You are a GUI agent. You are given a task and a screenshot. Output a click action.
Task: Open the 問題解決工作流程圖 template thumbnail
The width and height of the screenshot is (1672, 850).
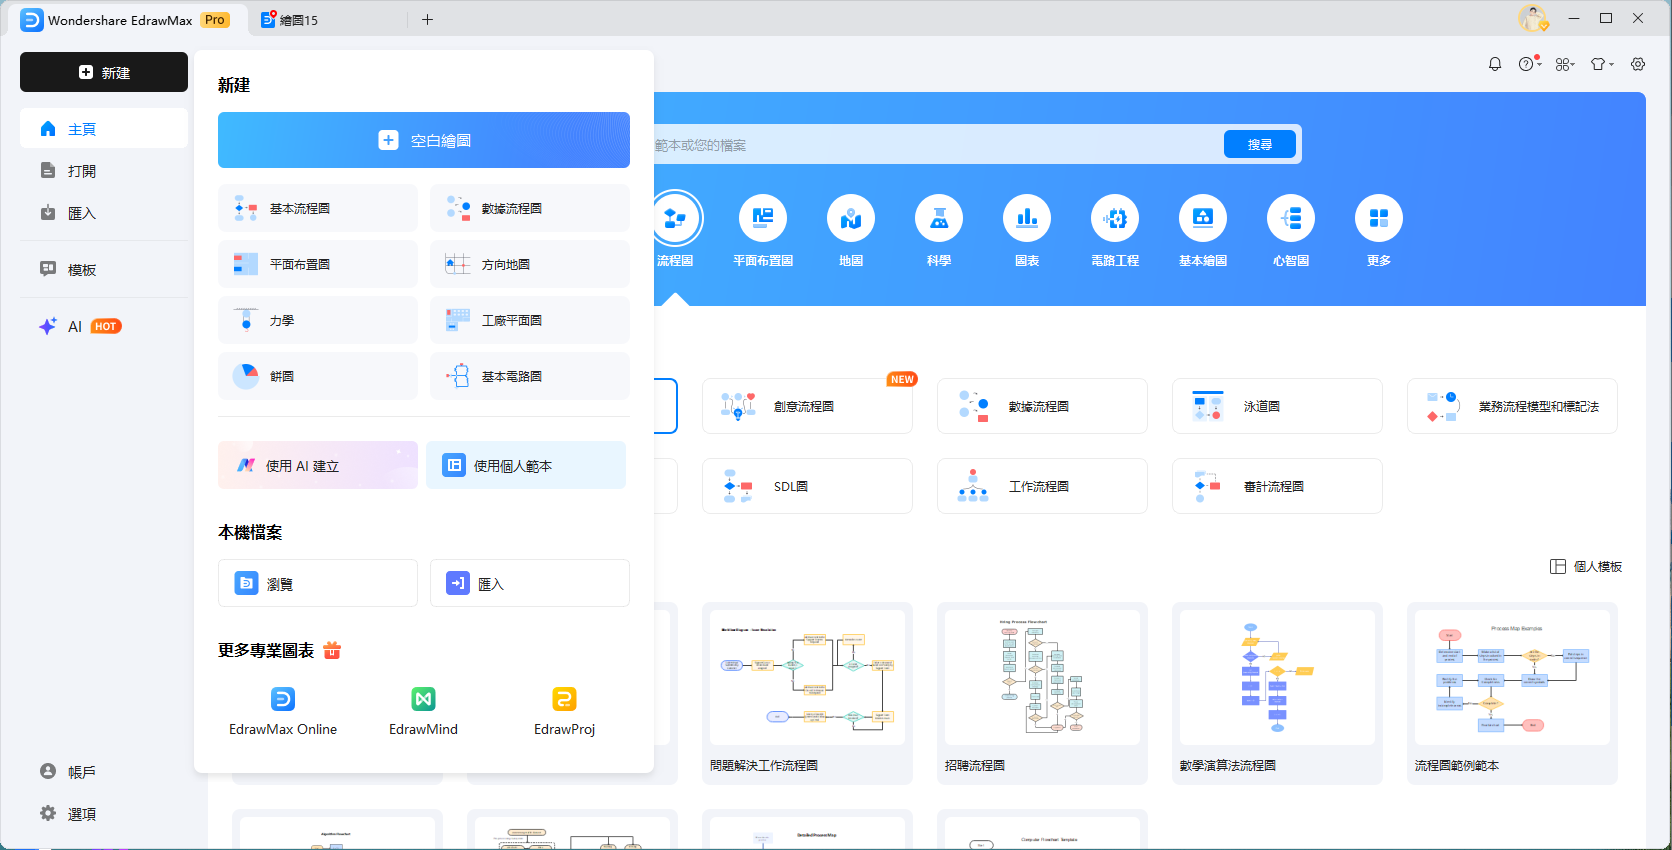click(x=807, y=678)
